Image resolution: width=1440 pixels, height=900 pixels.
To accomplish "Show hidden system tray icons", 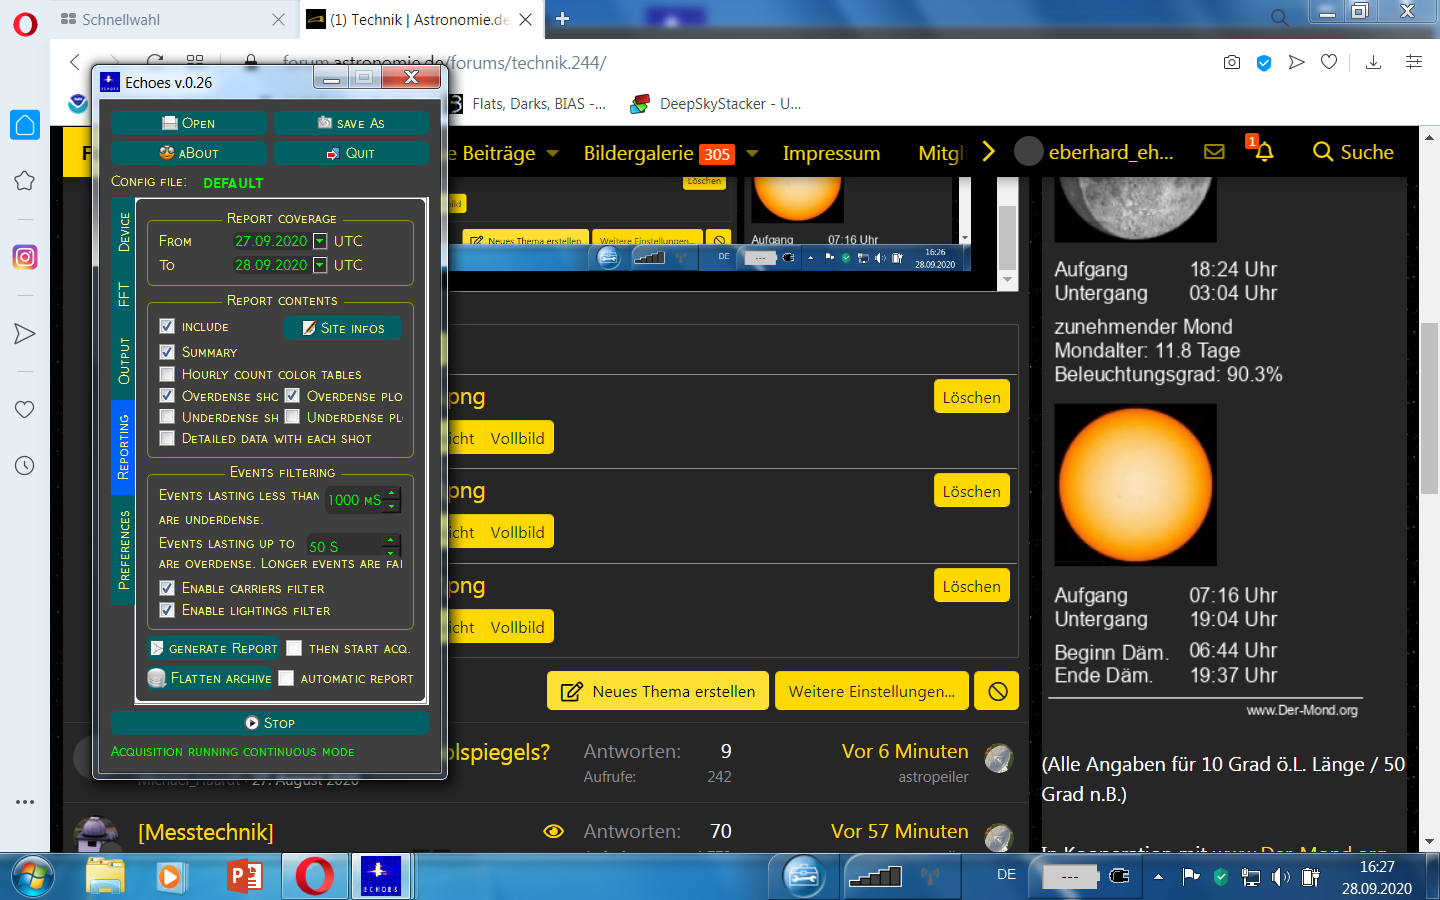I will pyautogui.click(x=1158, y=877).
